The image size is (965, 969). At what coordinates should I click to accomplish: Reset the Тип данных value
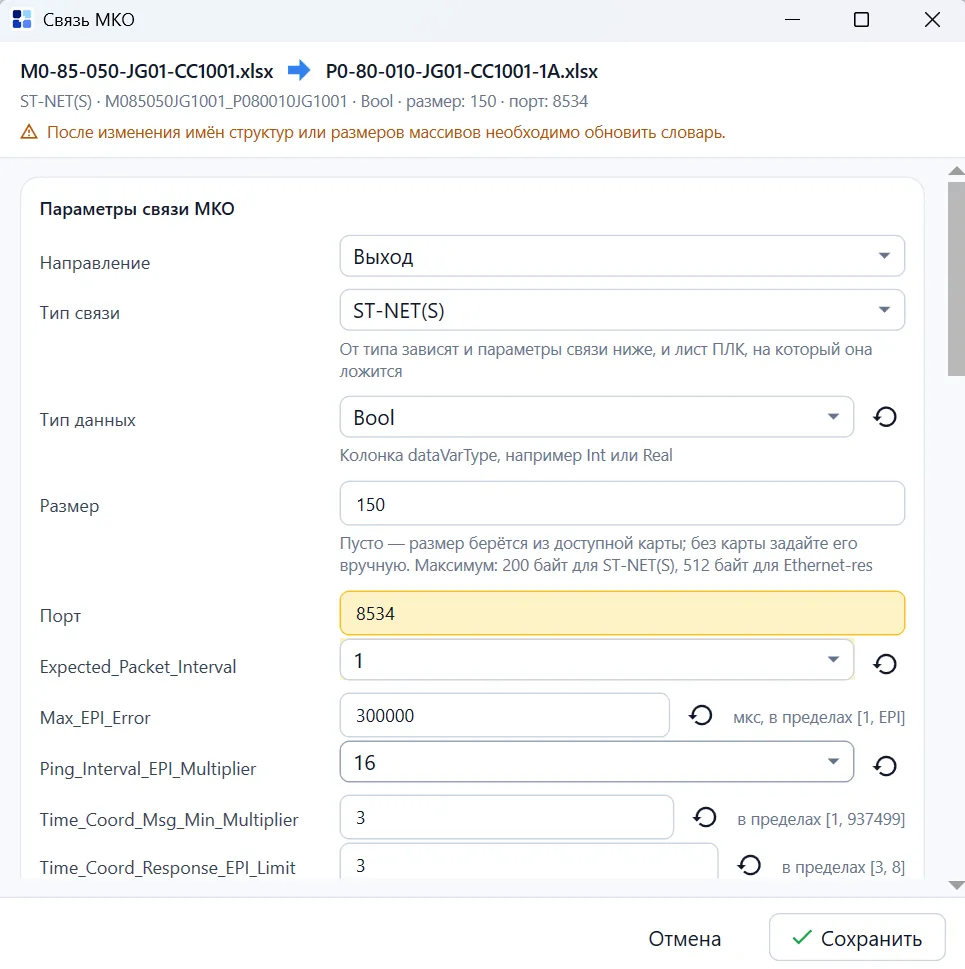click(885, 417)
